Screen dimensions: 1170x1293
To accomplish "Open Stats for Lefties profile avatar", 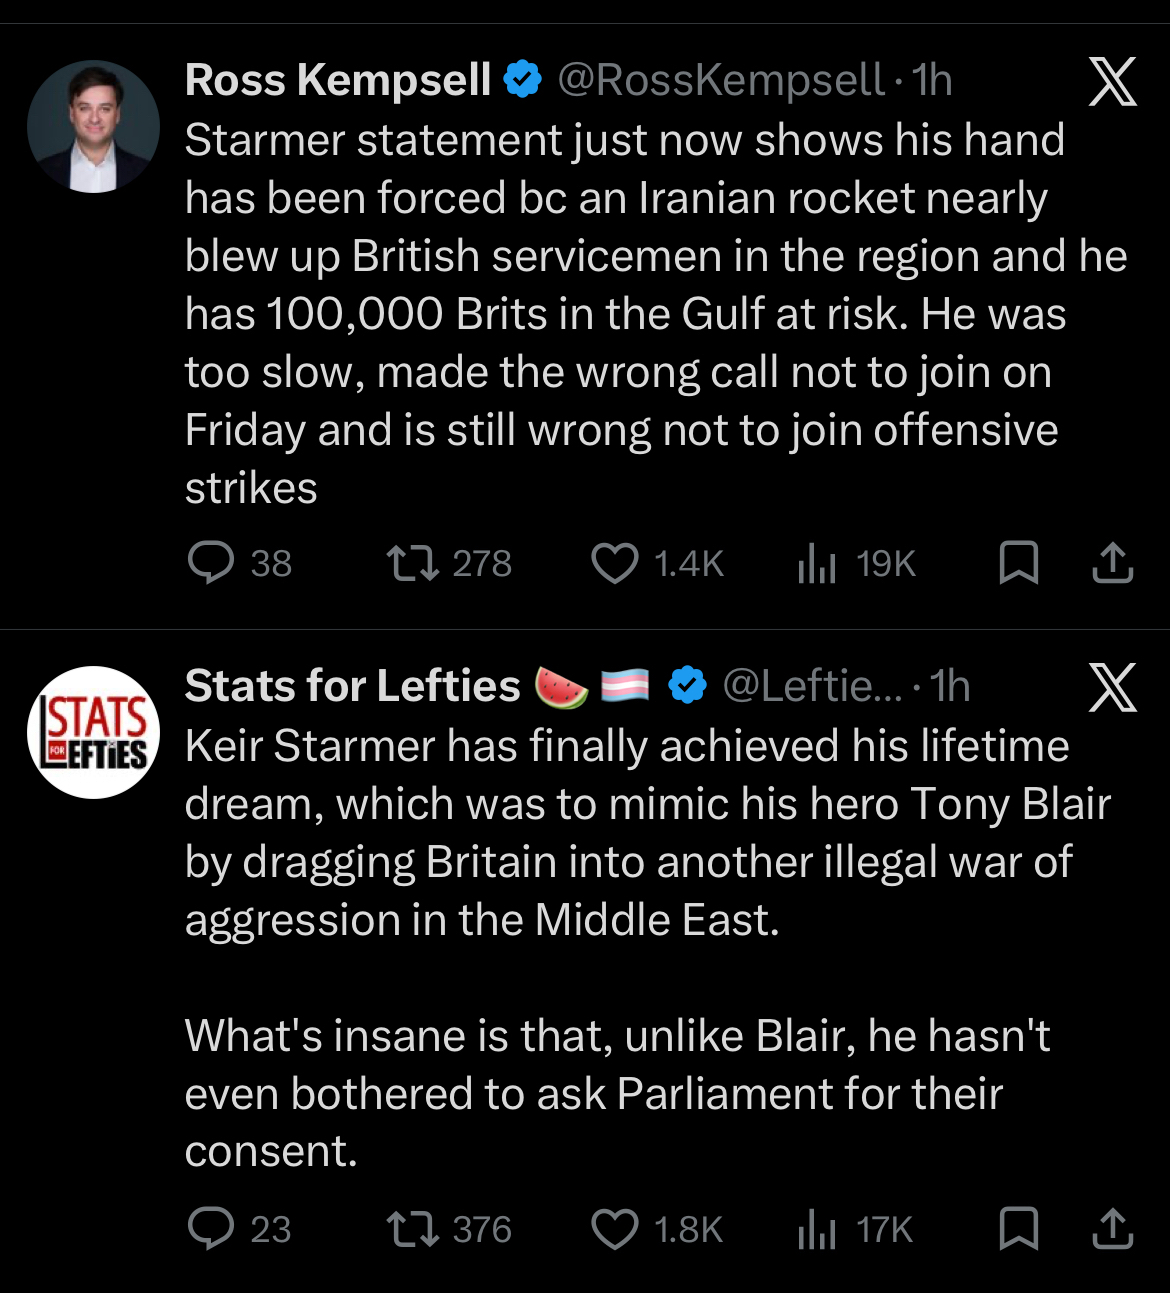I will tap(93, 732).
